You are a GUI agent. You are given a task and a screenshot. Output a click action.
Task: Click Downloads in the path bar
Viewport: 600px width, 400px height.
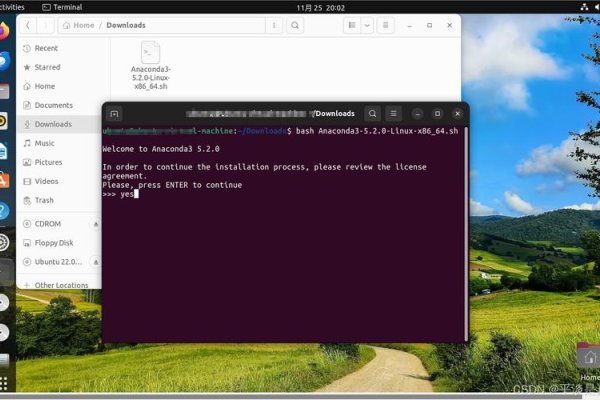tap(126, 25)
